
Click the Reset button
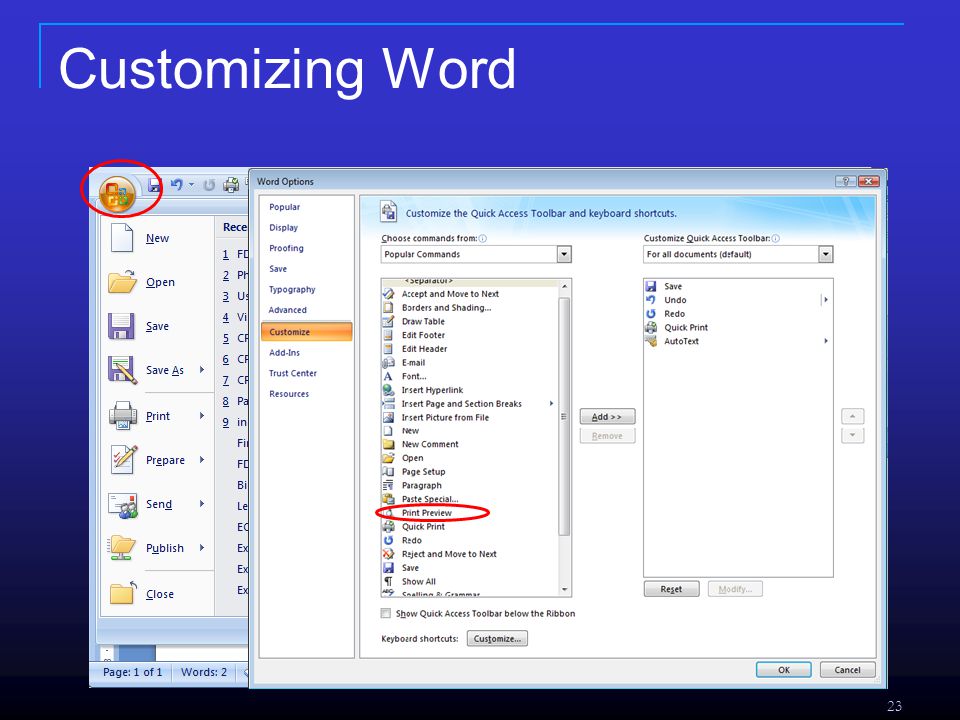(671, 589)
